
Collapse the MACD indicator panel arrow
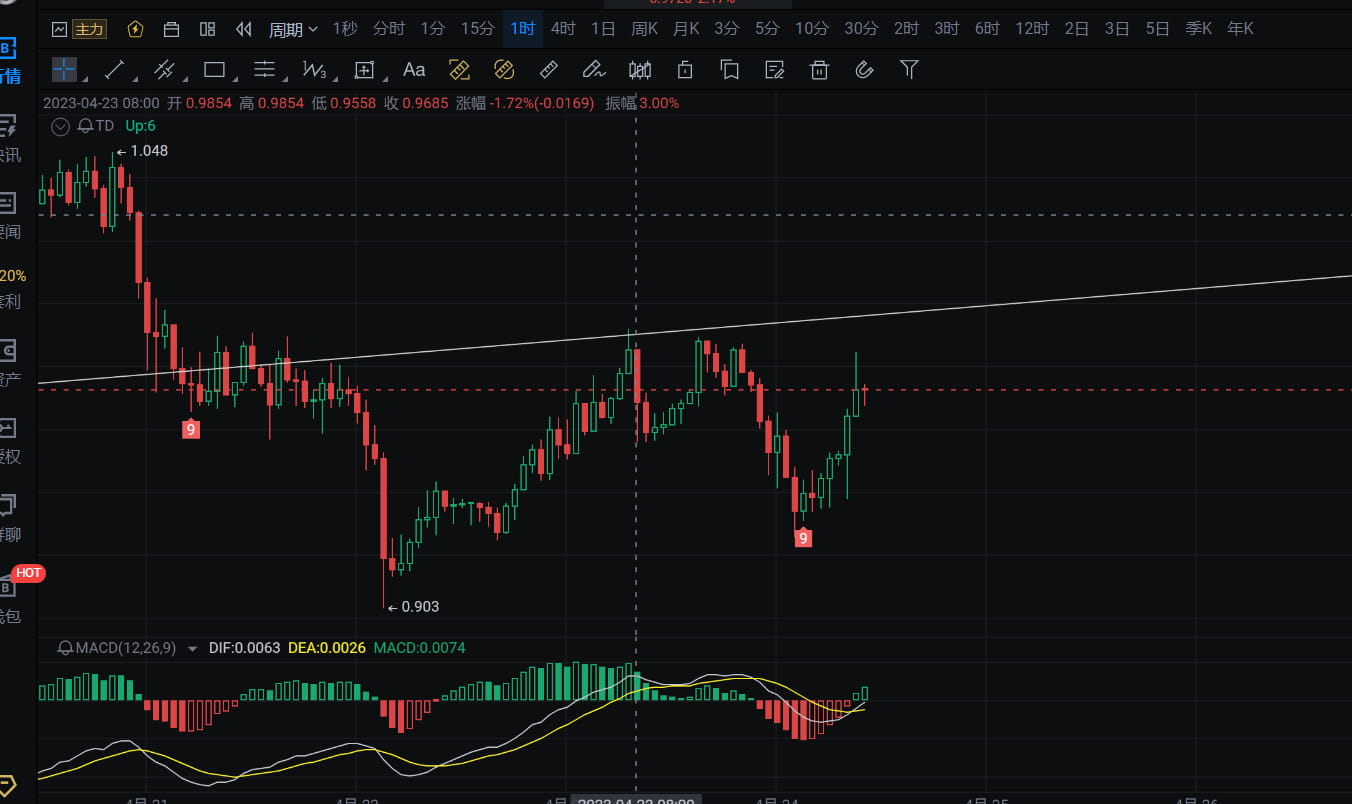click(190, 647)
